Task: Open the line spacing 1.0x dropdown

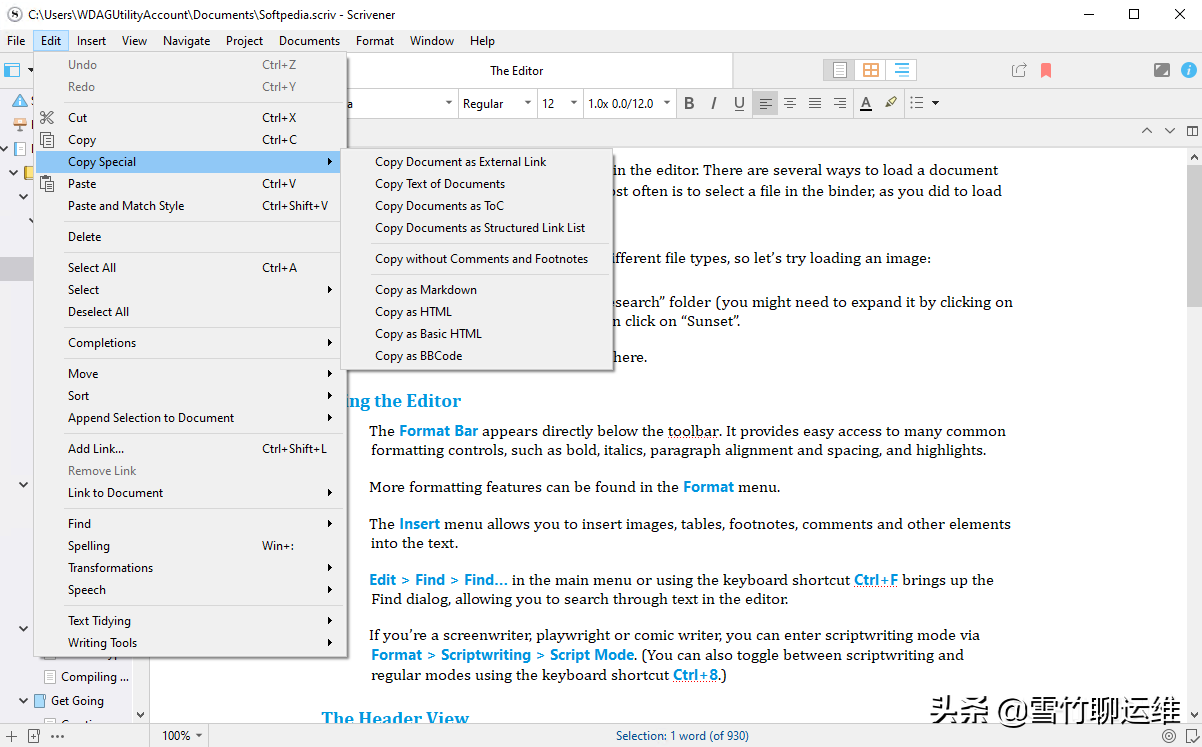Action: click(x=629, y=103)
